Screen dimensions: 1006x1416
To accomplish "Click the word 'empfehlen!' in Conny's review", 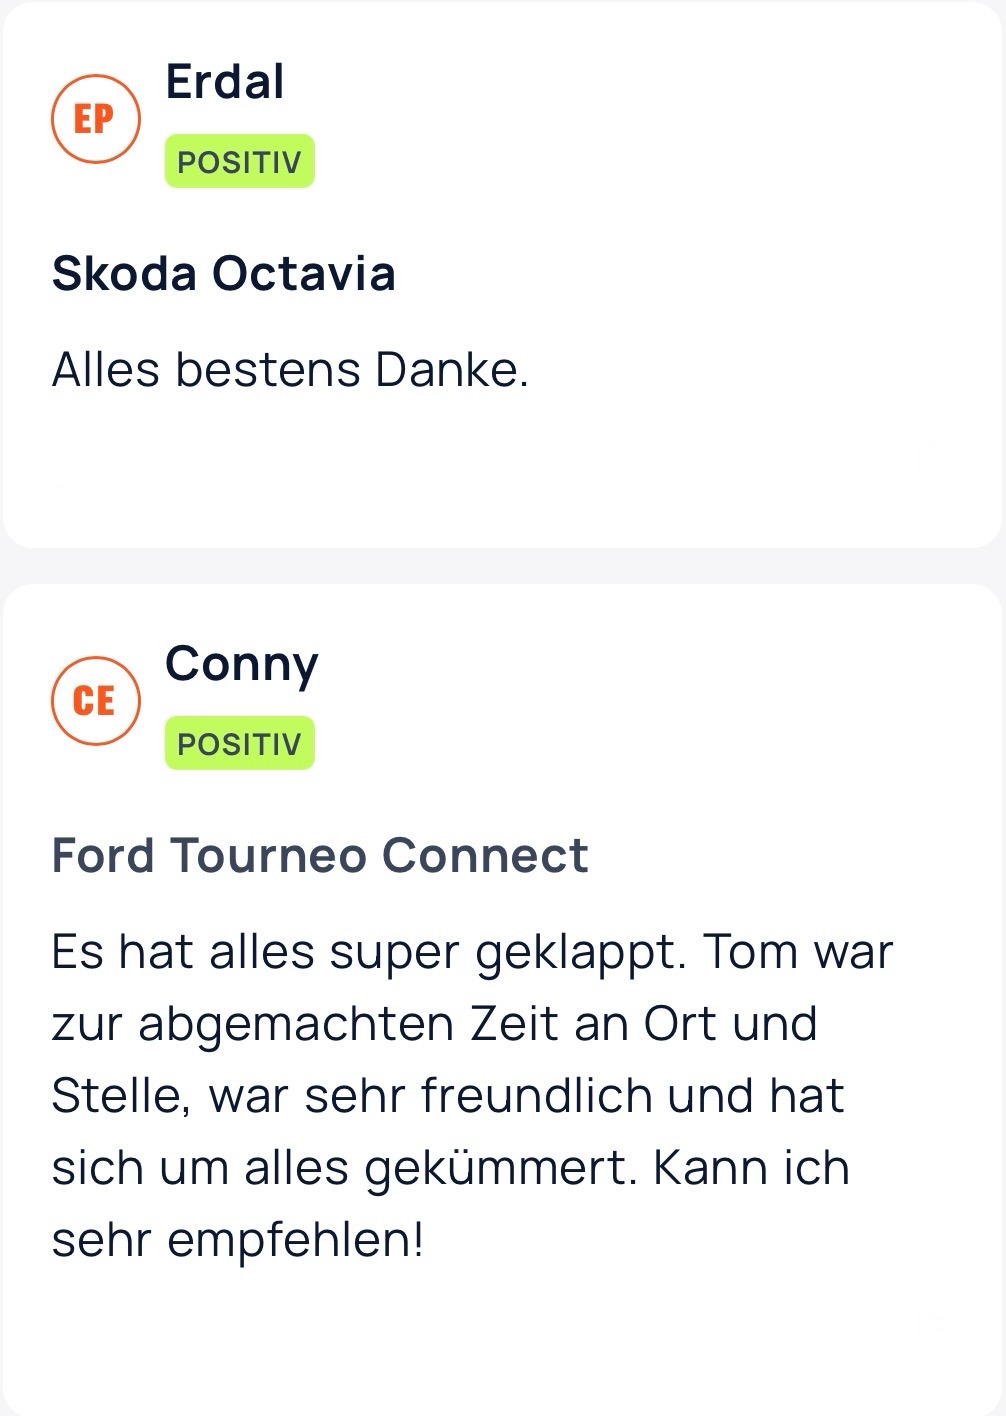I will (296, 1240).
